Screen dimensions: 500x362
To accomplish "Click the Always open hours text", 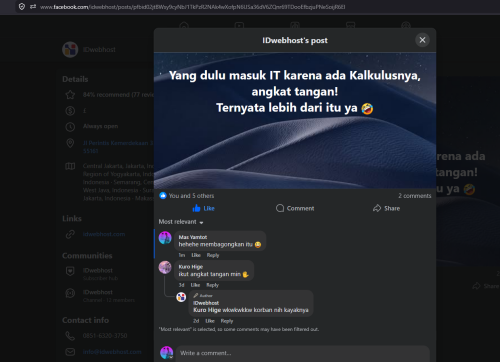I will pyautogui.click(x=100, y=126).
